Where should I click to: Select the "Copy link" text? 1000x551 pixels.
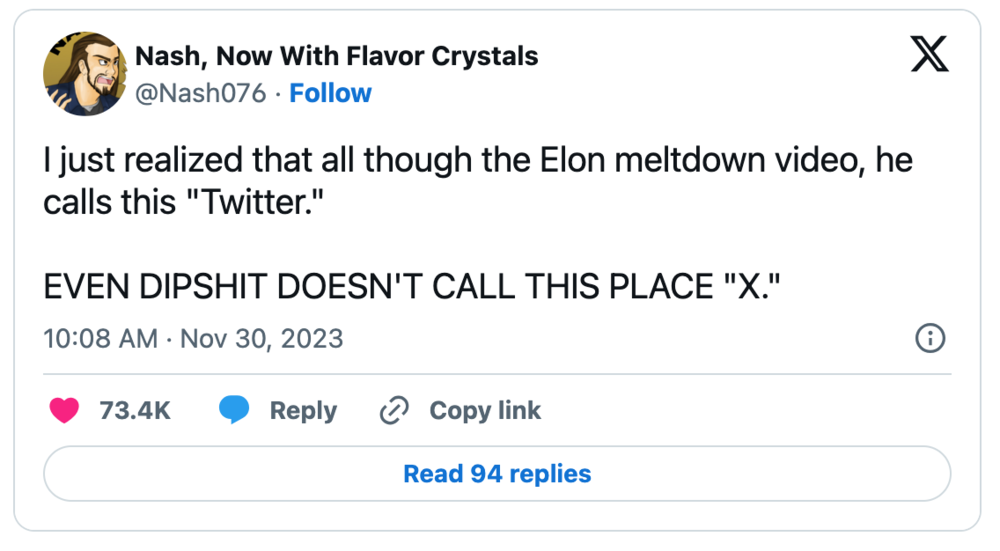coord(485,411)
